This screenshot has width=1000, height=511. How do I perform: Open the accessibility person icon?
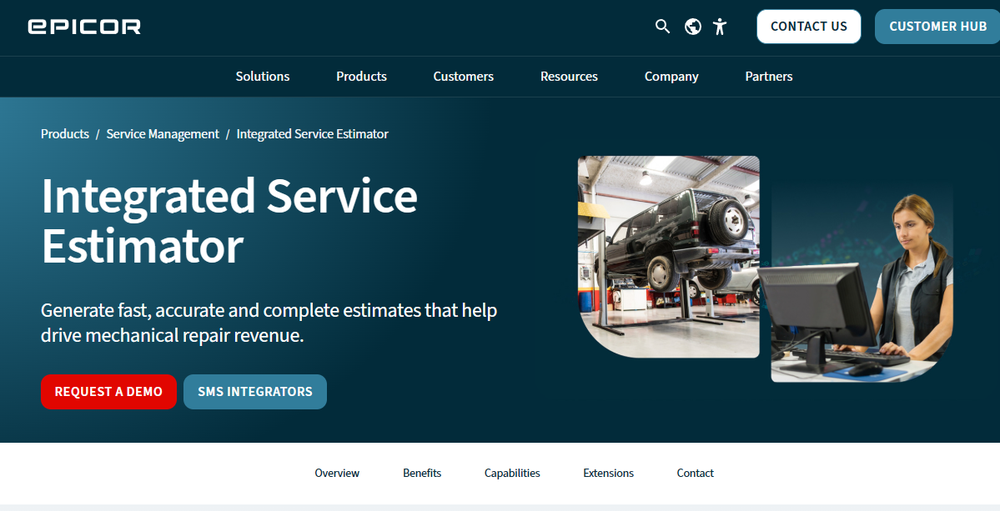pyautogui.click(x=720, y=26)
